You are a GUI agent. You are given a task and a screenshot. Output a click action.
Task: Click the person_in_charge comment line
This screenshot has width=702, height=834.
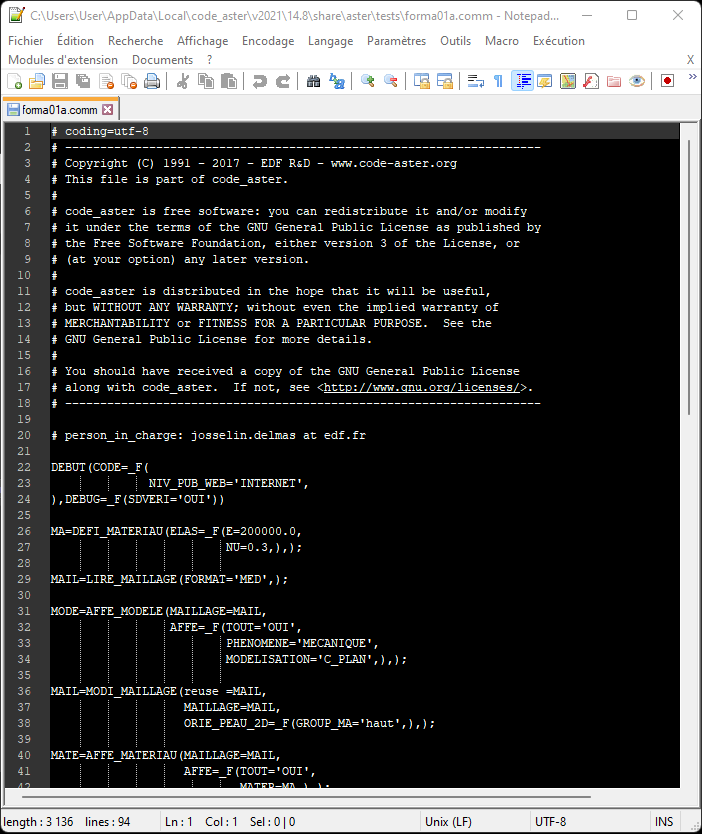208,436
